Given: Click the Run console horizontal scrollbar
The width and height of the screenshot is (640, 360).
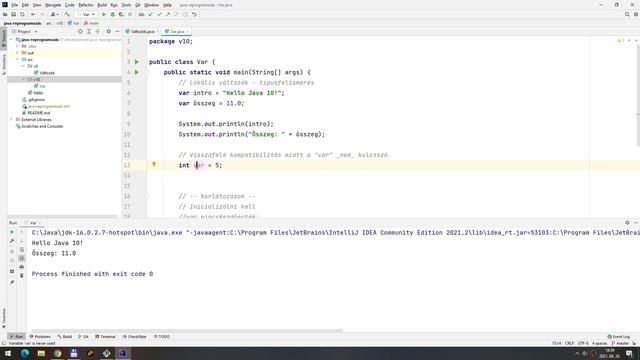Looking at the screenshot, I should tap(187, 331).
